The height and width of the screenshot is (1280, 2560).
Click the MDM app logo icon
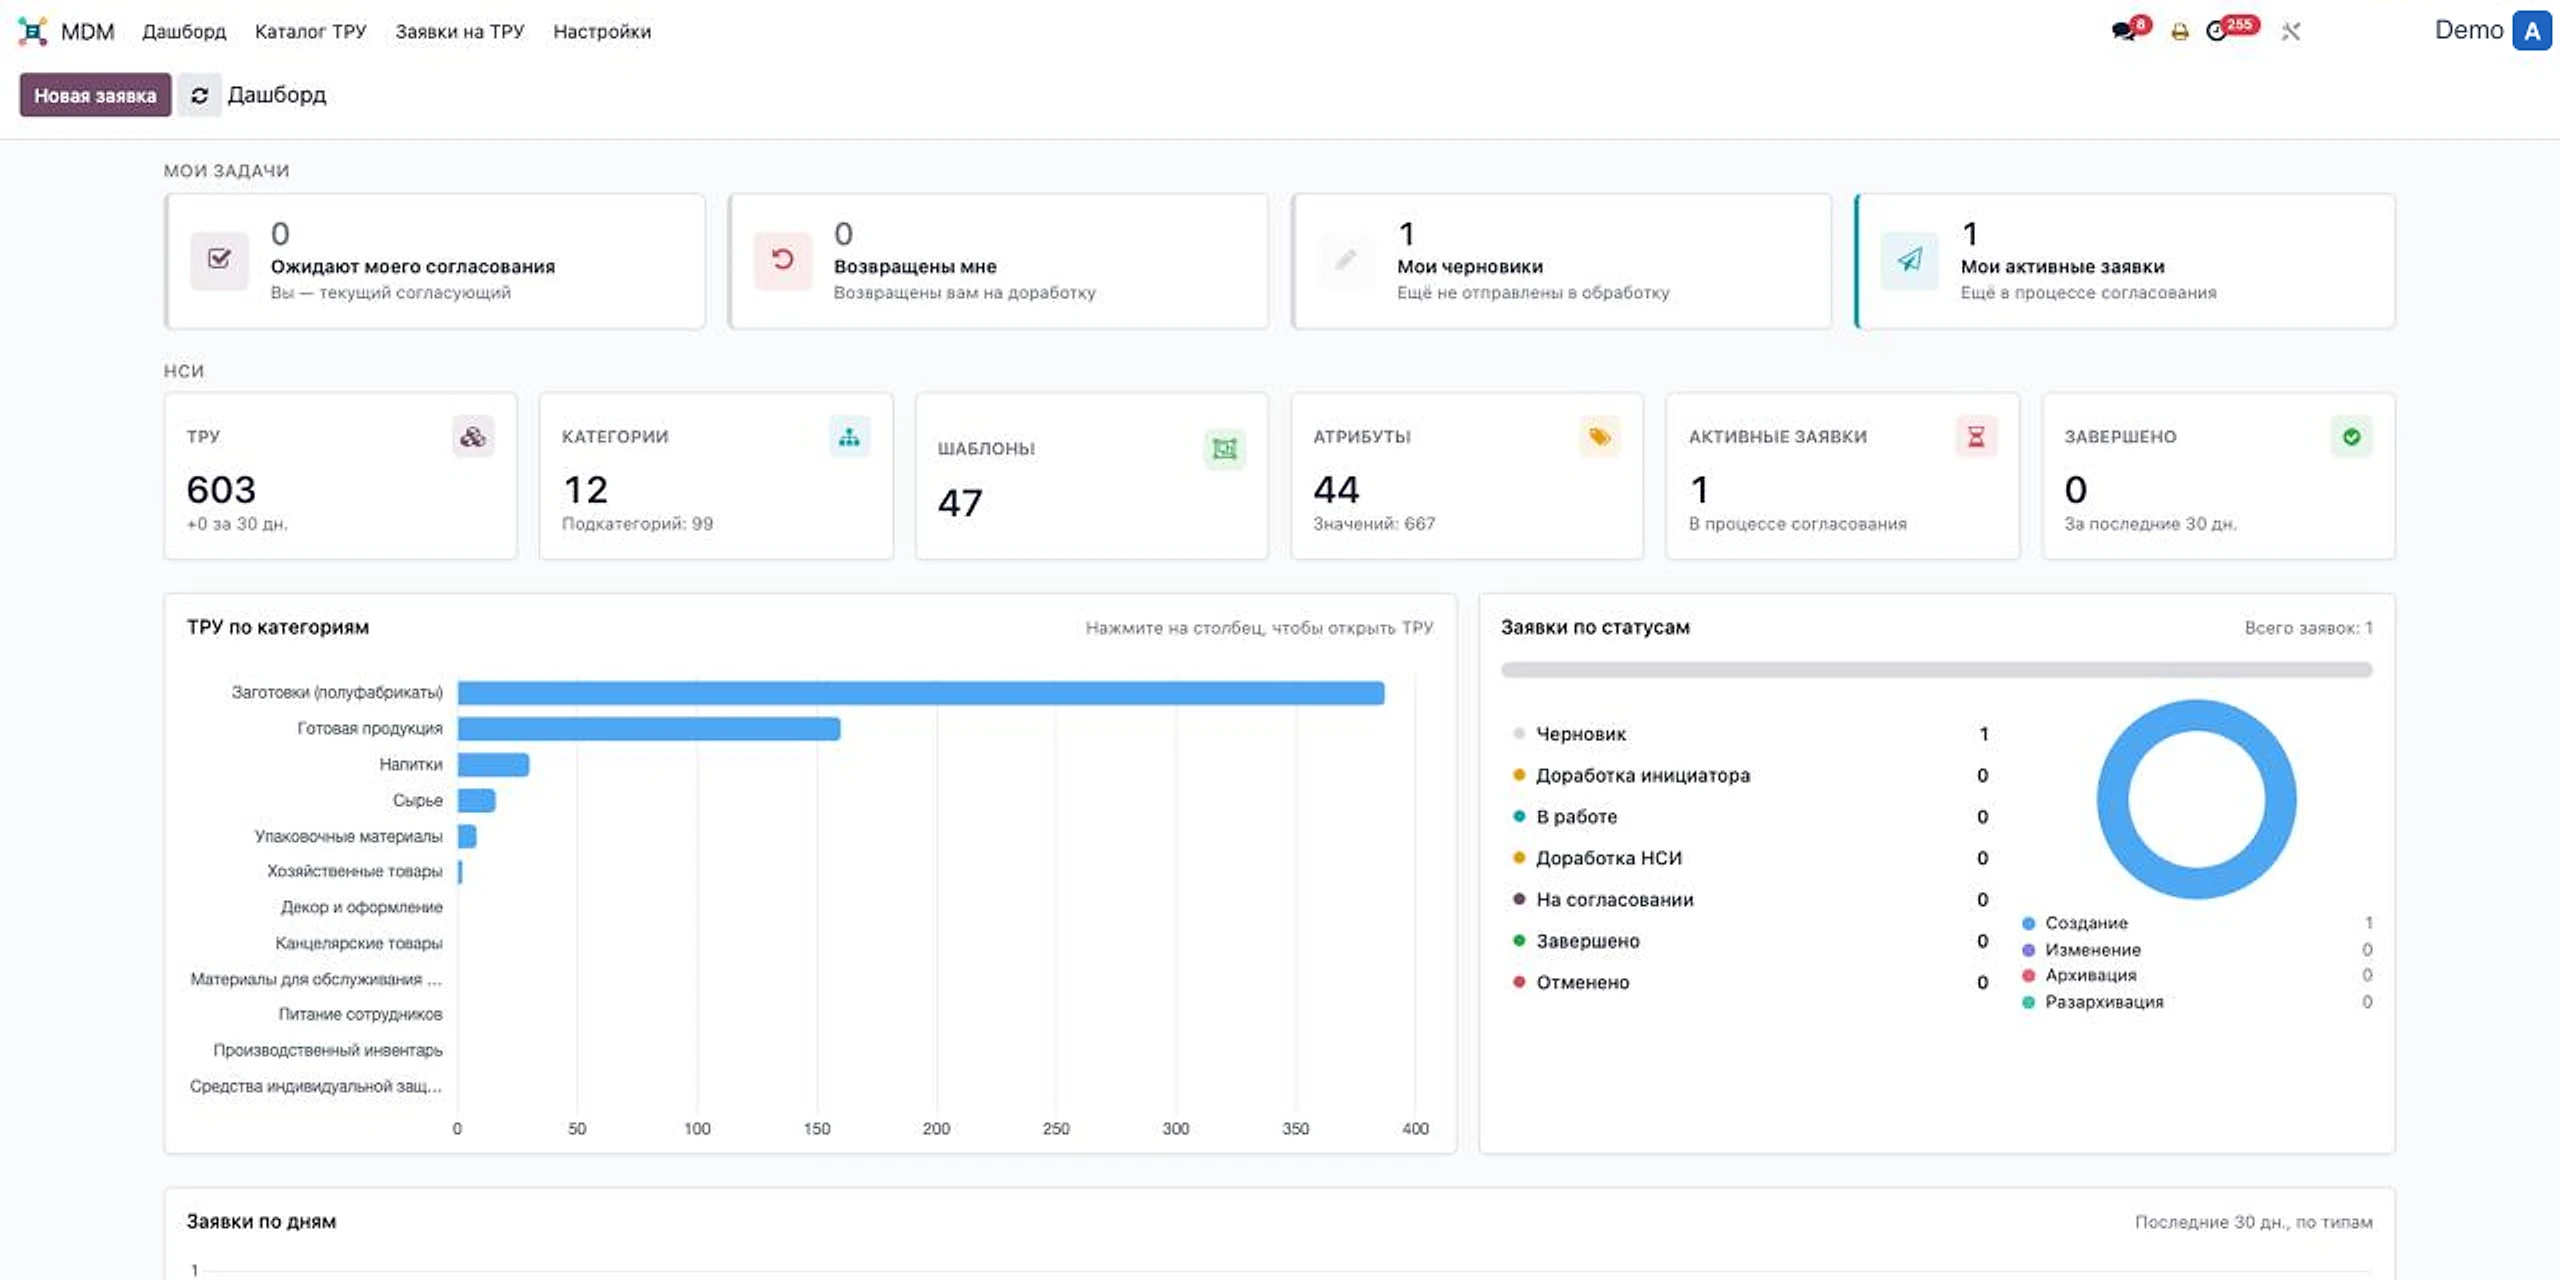click(32, 31)
